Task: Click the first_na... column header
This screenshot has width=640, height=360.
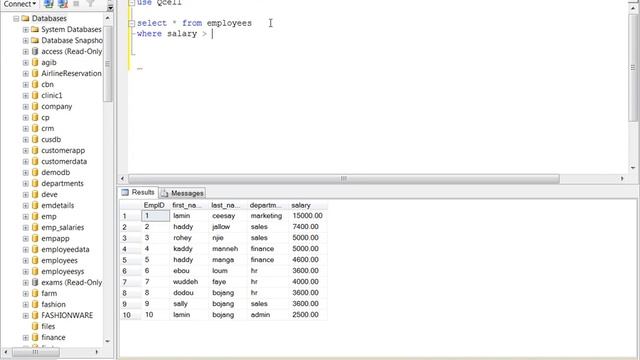Action: click(189, 205)
